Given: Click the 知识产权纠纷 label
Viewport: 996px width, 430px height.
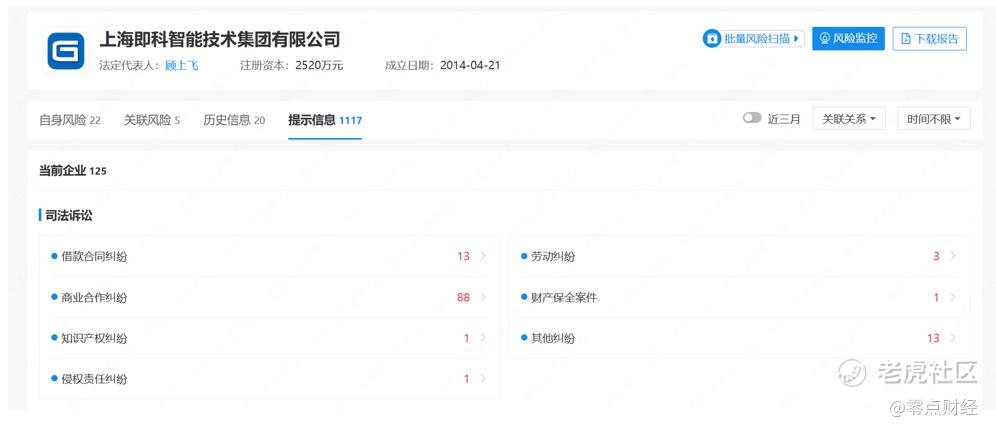Looking at the screenshot, I should (x=94, y=339).
